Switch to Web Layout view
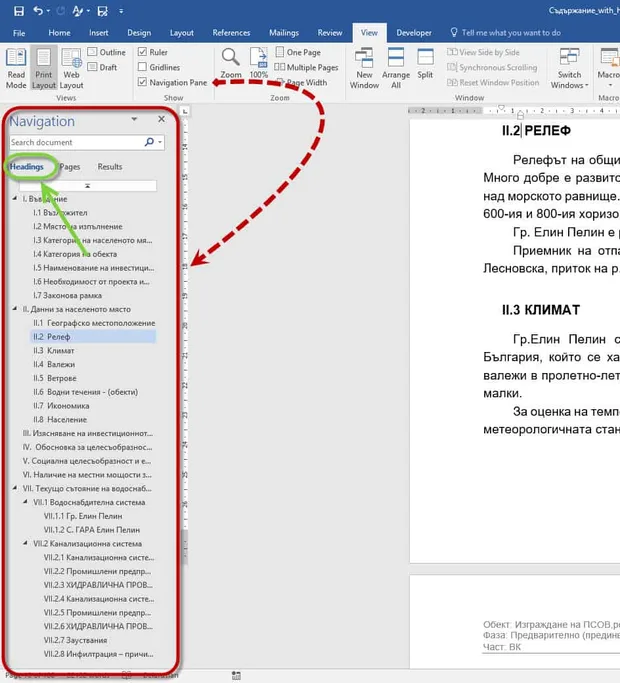The height and width of the screenshot is (683, 620). pyautogui.click(x=71, y=69)
